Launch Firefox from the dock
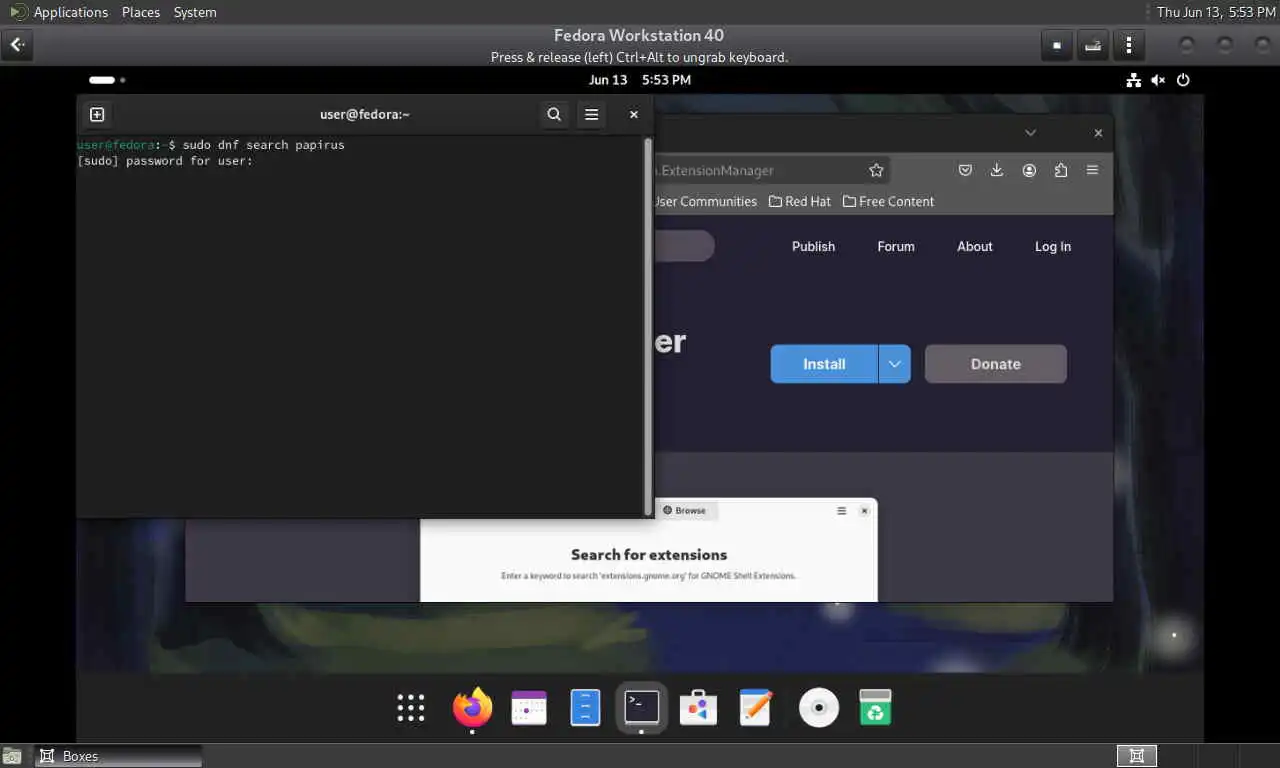The height and width of the screenshot is (768, 1280). point(472,708)
